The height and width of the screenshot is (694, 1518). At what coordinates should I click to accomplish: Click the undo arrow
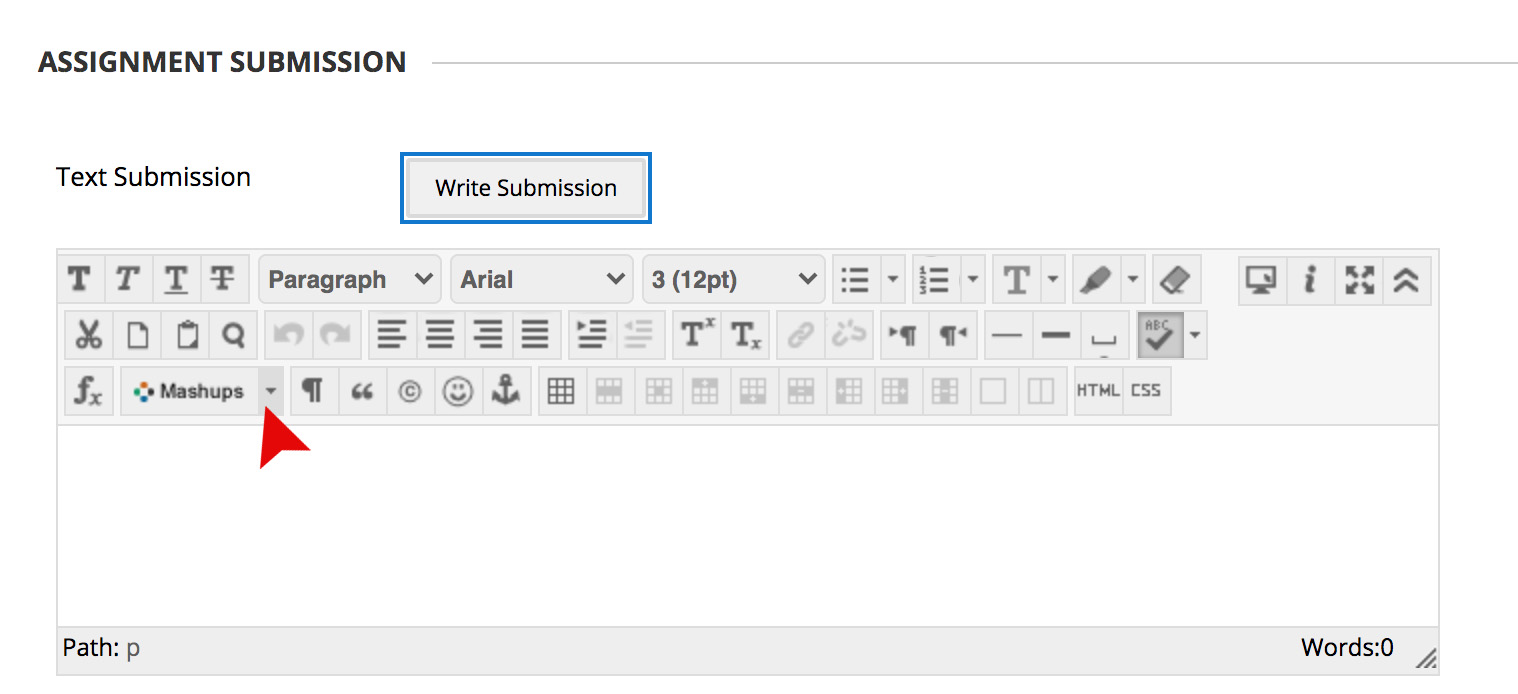click(289, 335)
